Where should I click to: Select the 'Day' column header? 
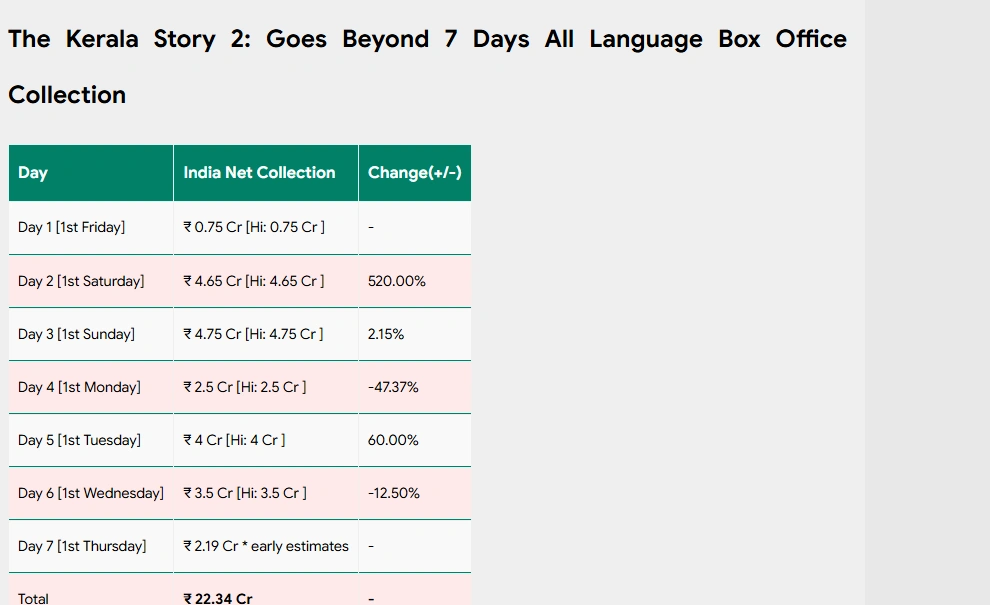(x=32, y=172)
